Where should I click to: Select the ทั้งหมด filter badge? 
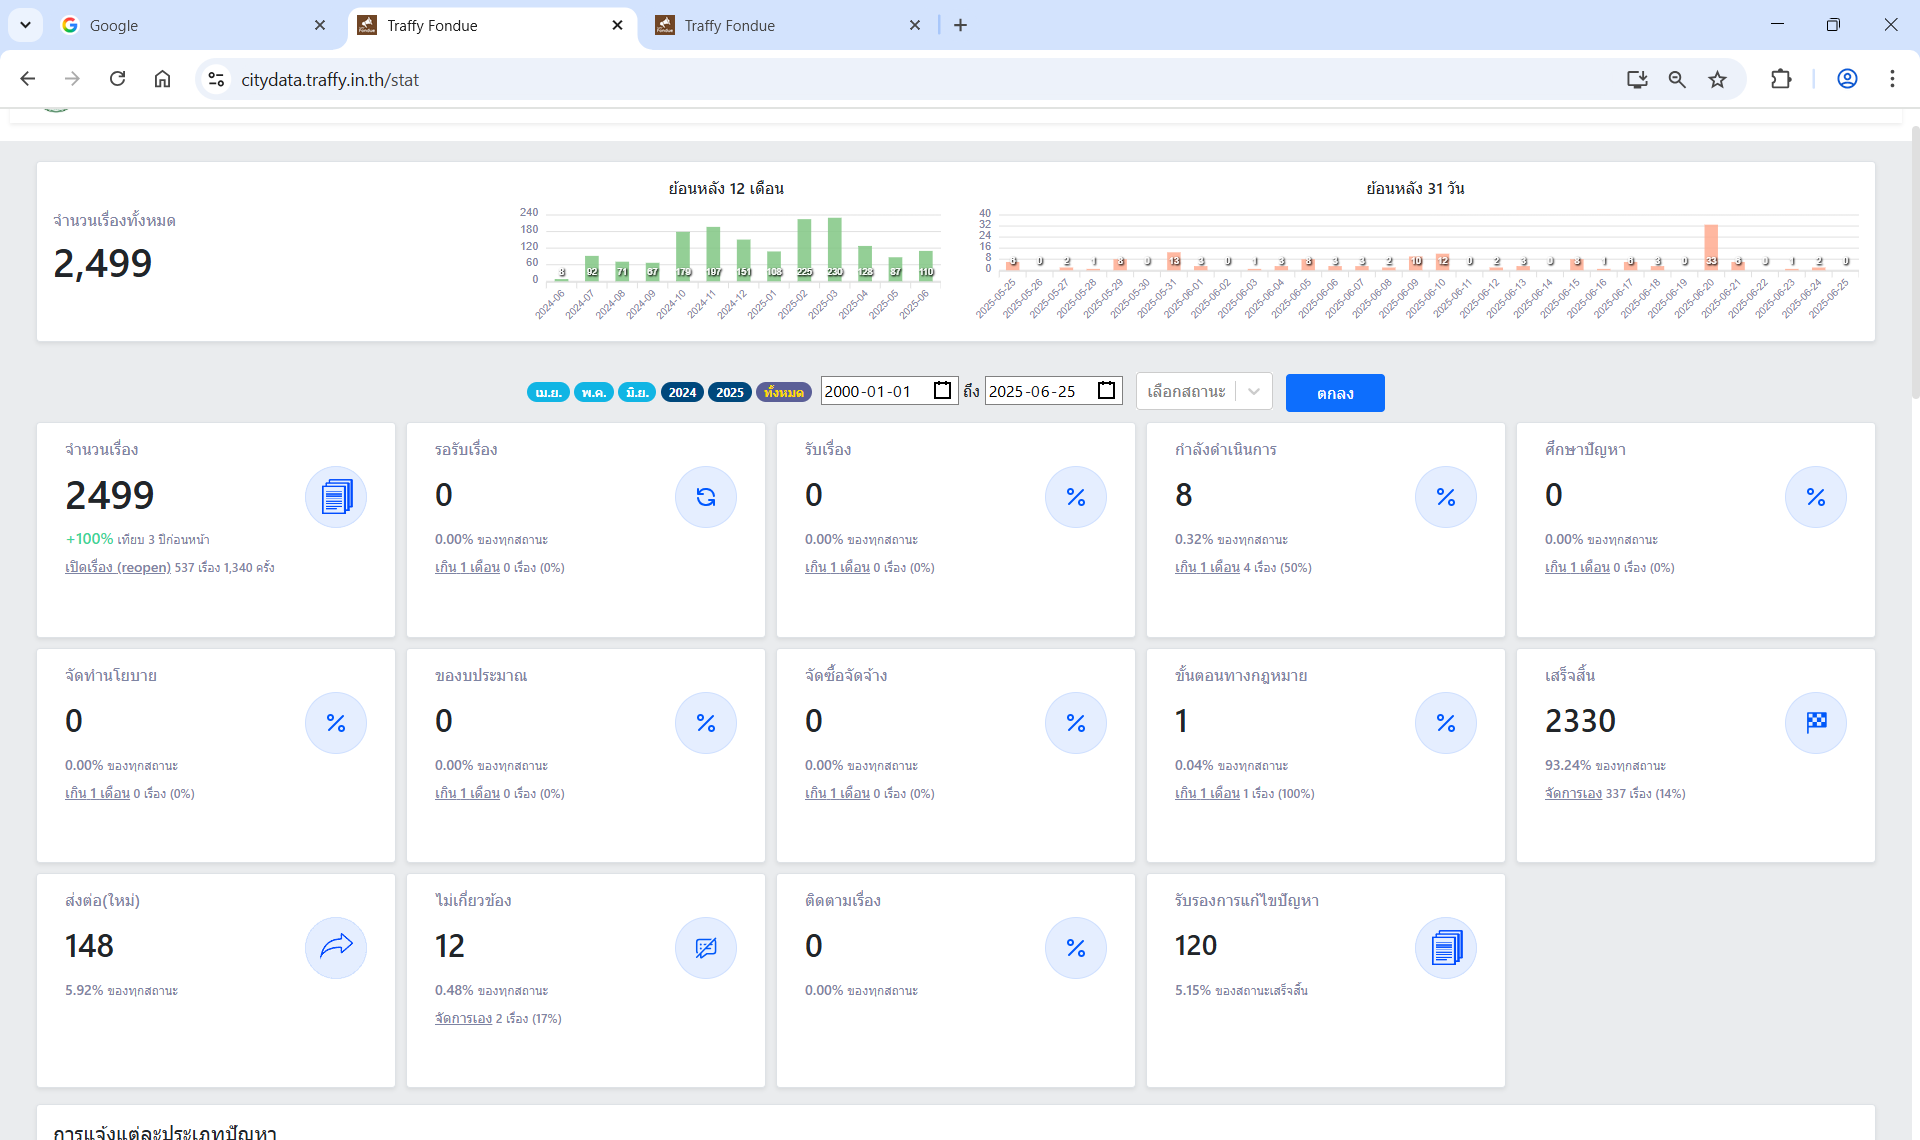(x=783, y=392)
